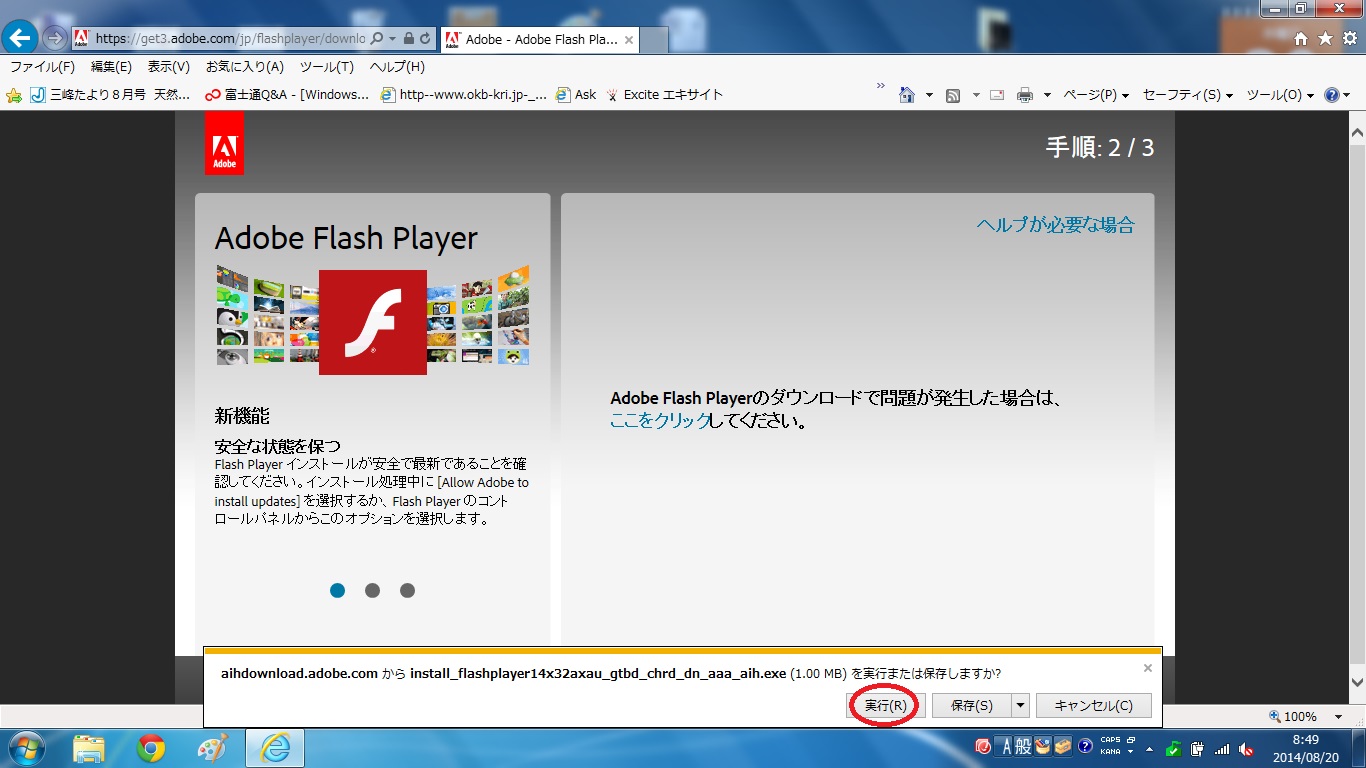Expand the command bar overflow chevron
This screenshot has width=1366, height=768.
pos(881,87)
